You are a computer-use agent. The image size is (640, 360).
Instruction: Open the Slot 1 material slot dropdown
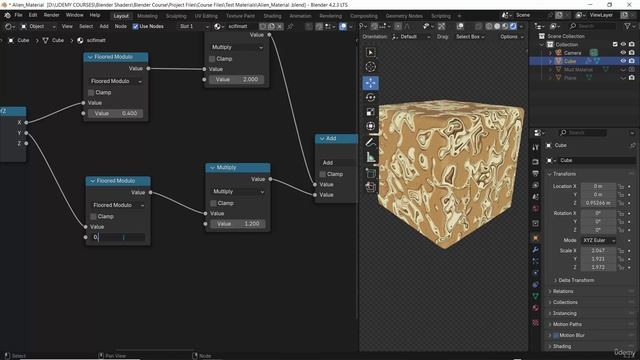click(194, 26)
